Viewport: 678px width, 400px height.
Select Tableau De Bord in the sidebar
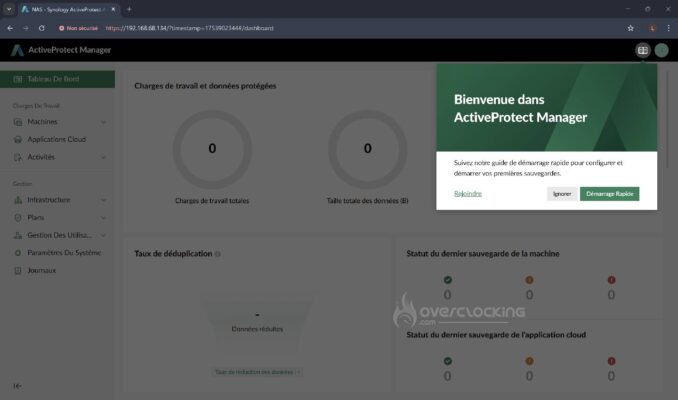[58, 79]
